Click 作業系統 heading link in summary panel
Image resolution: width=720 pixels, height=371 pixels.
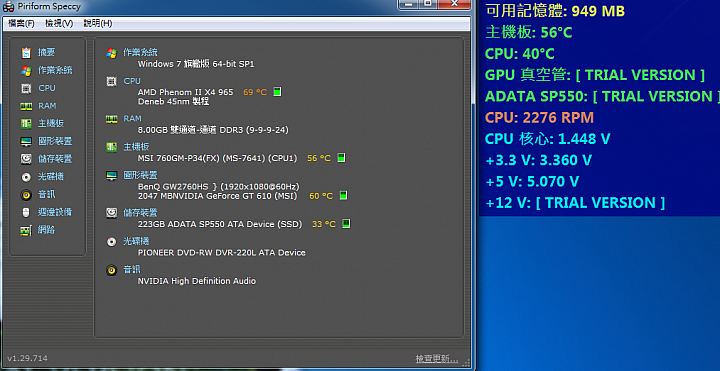pos(141,52)
